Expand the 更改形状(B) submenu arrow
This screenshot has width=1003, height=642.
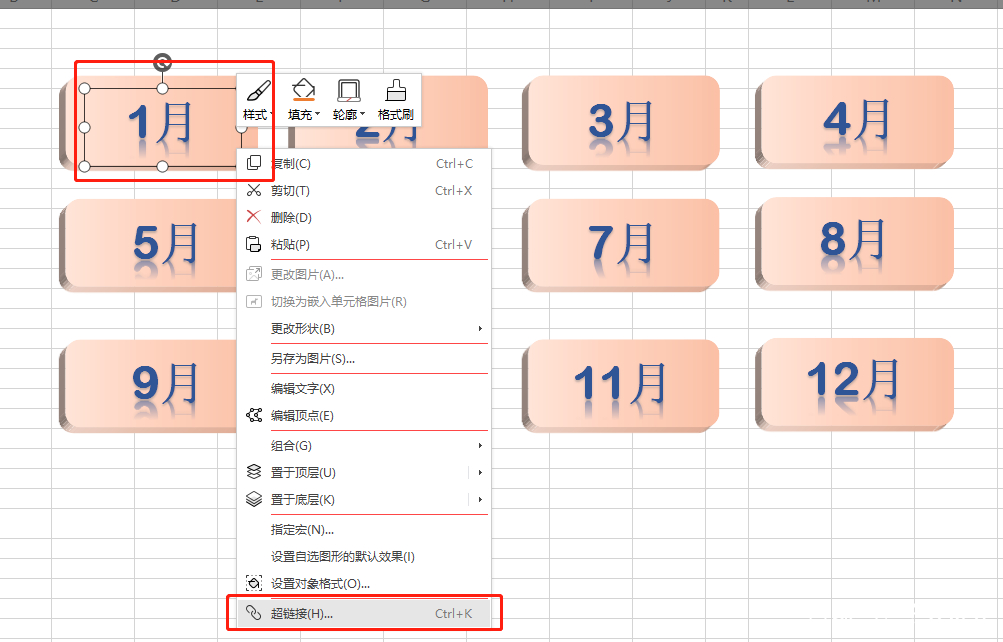[x=480, y=328]
